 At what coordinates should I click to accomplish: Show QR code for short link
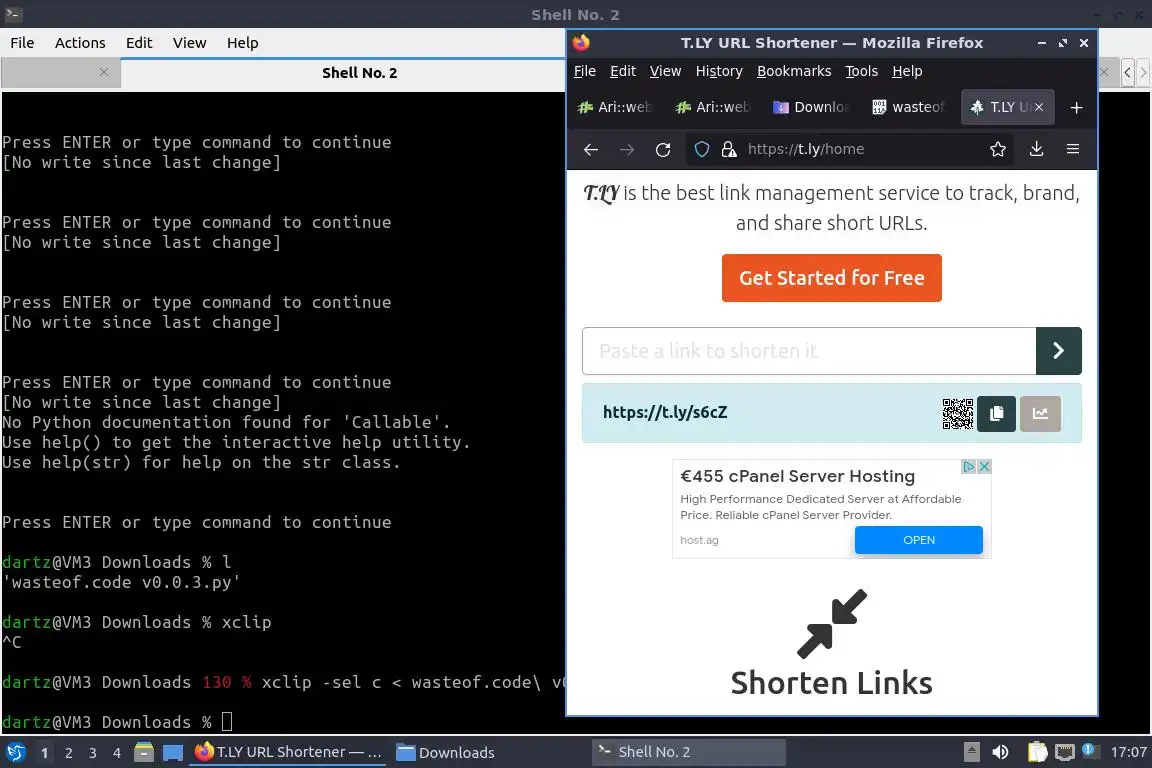pyautogui.click(x=958, y=414)
